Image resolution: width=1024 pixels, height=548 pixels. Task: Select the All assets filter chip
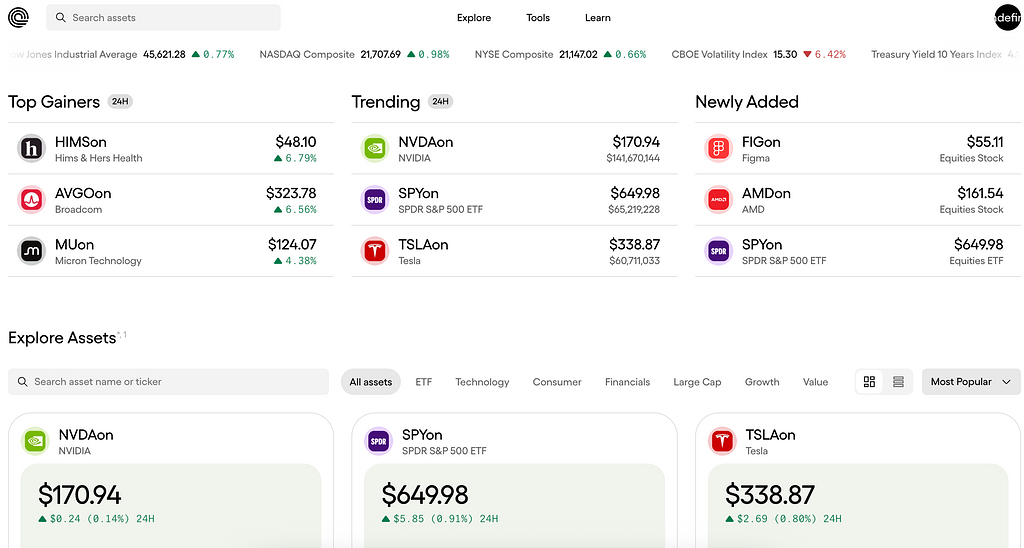[371, 382]
